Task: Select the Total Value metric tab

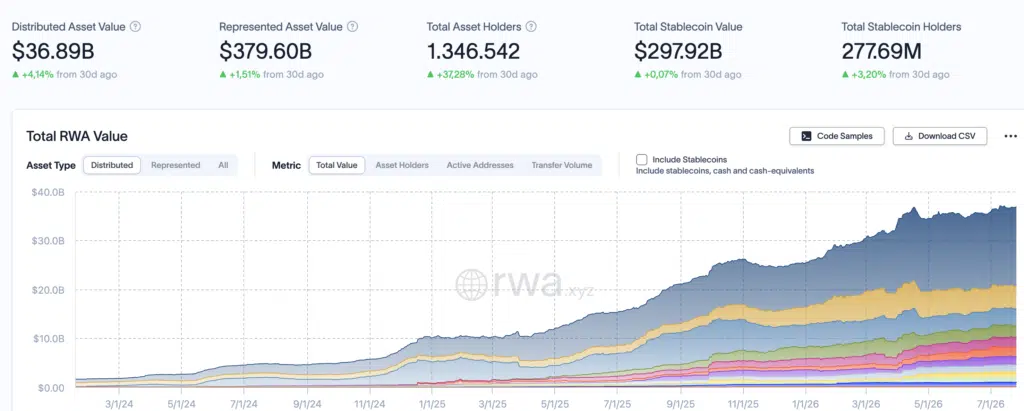Action: coord(337,165)
